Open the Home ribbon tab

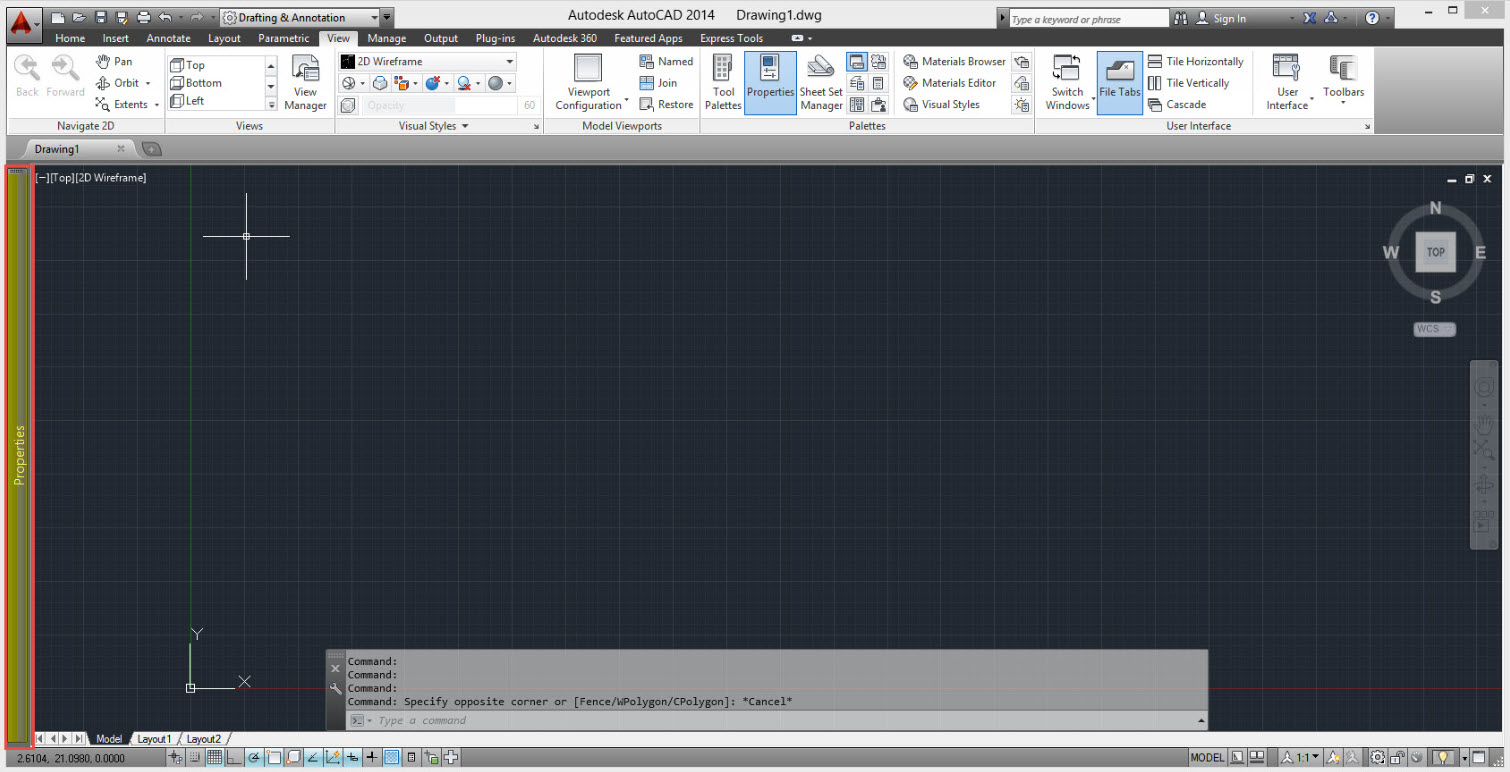(70, 38)
